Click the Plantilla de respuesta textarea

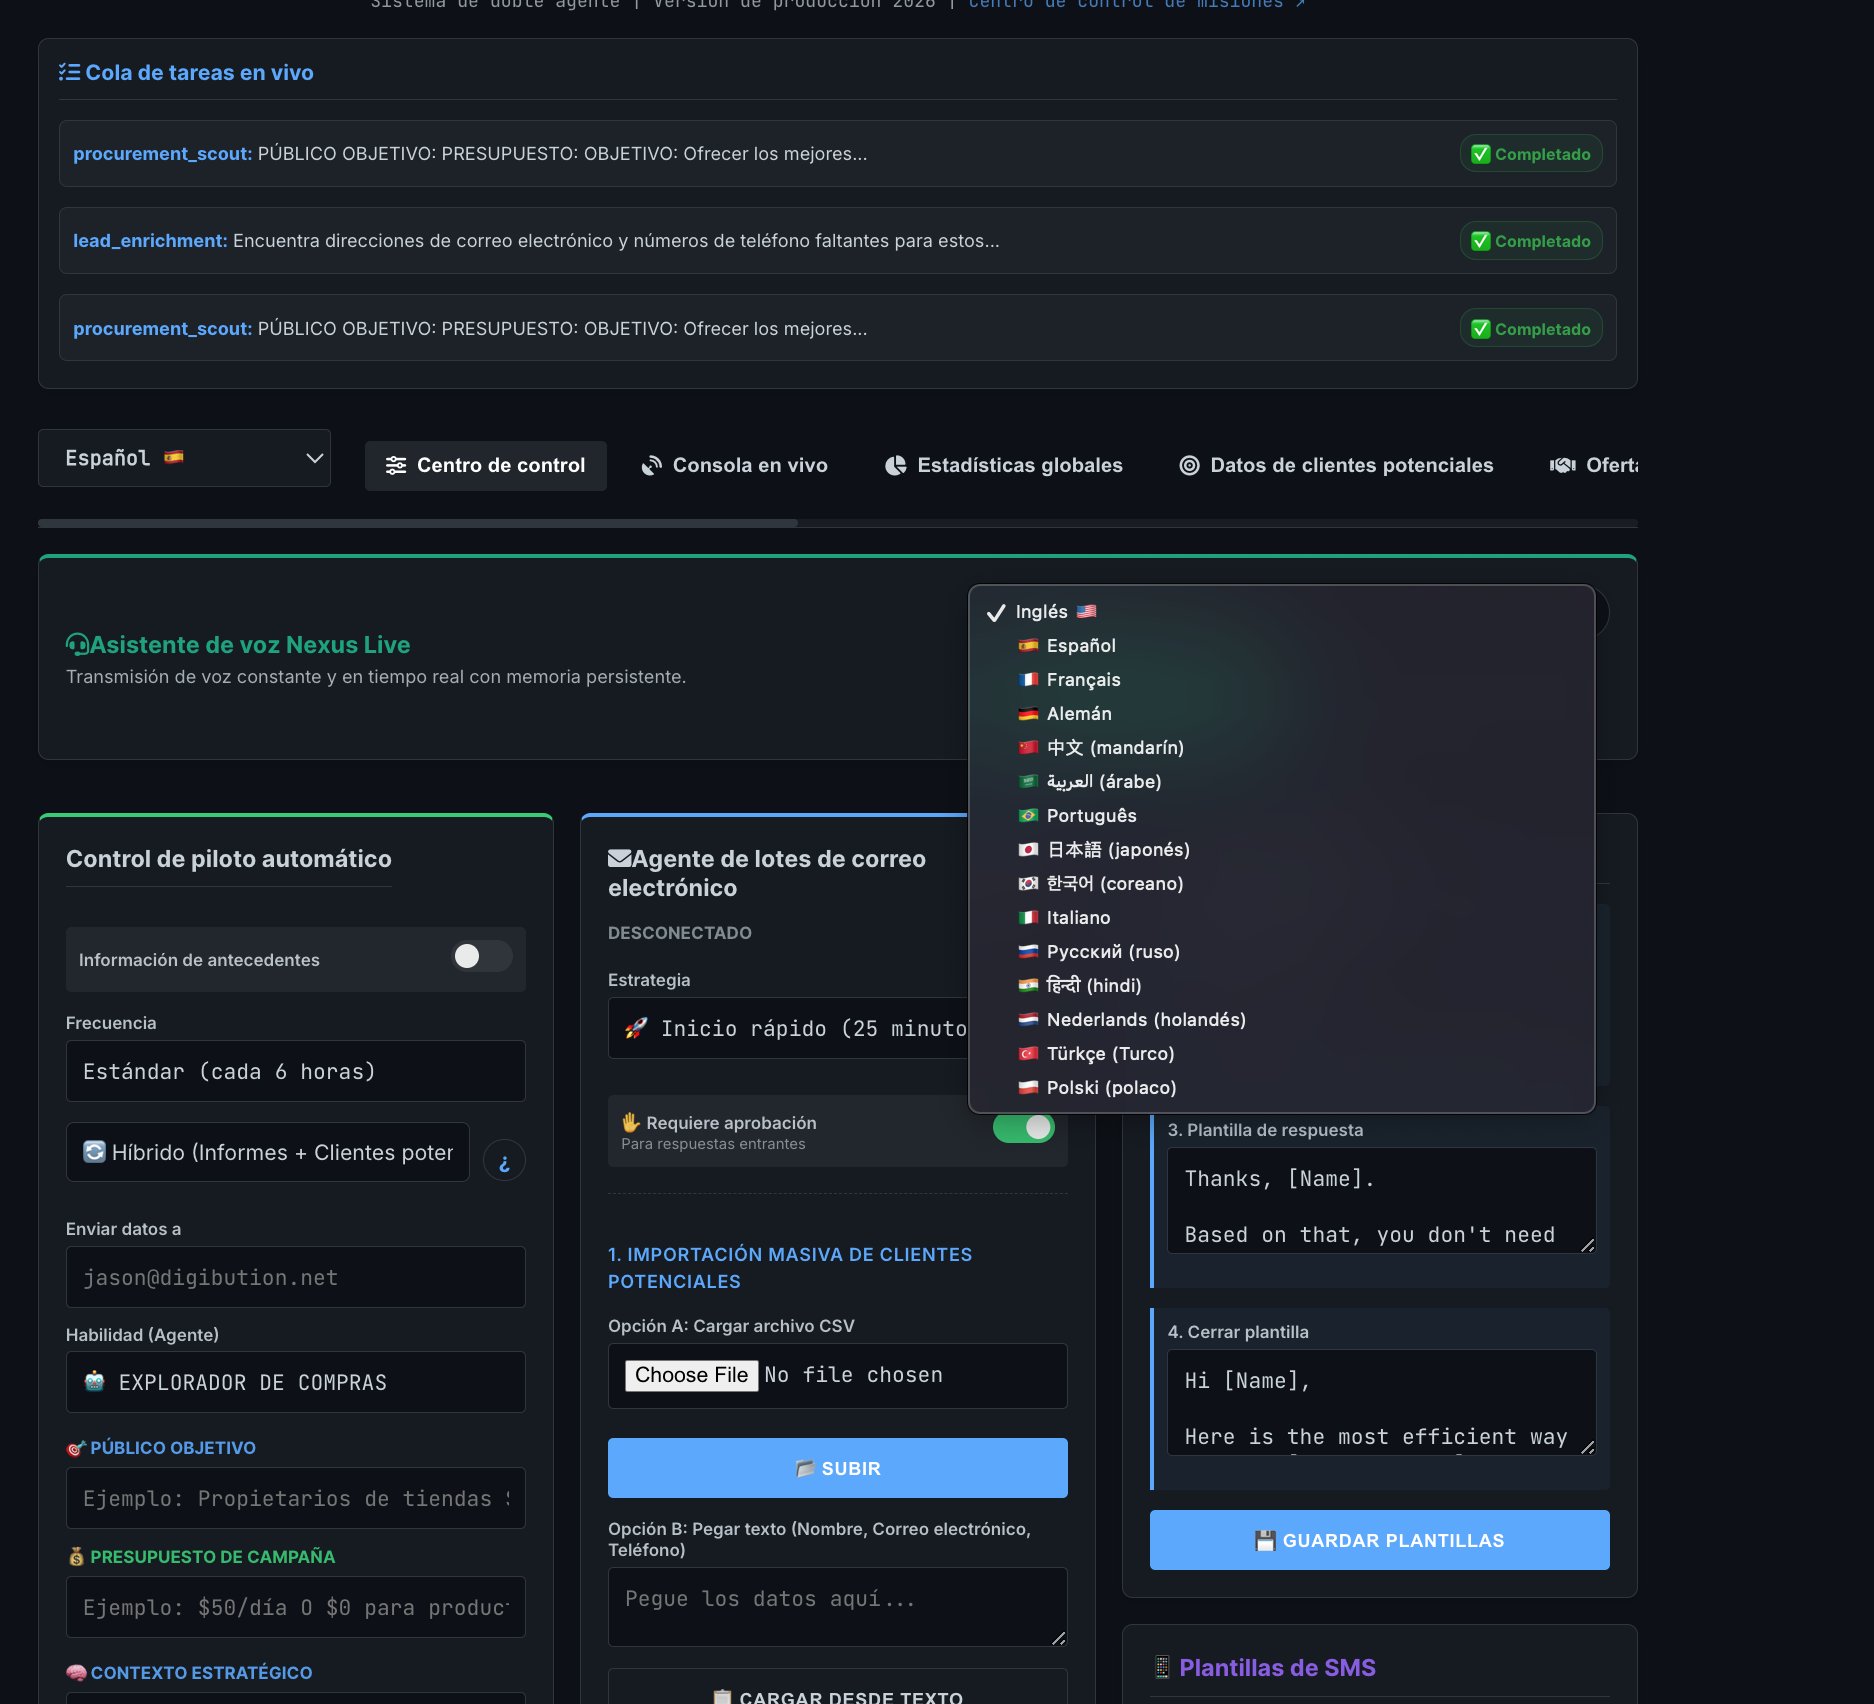1382,1200
